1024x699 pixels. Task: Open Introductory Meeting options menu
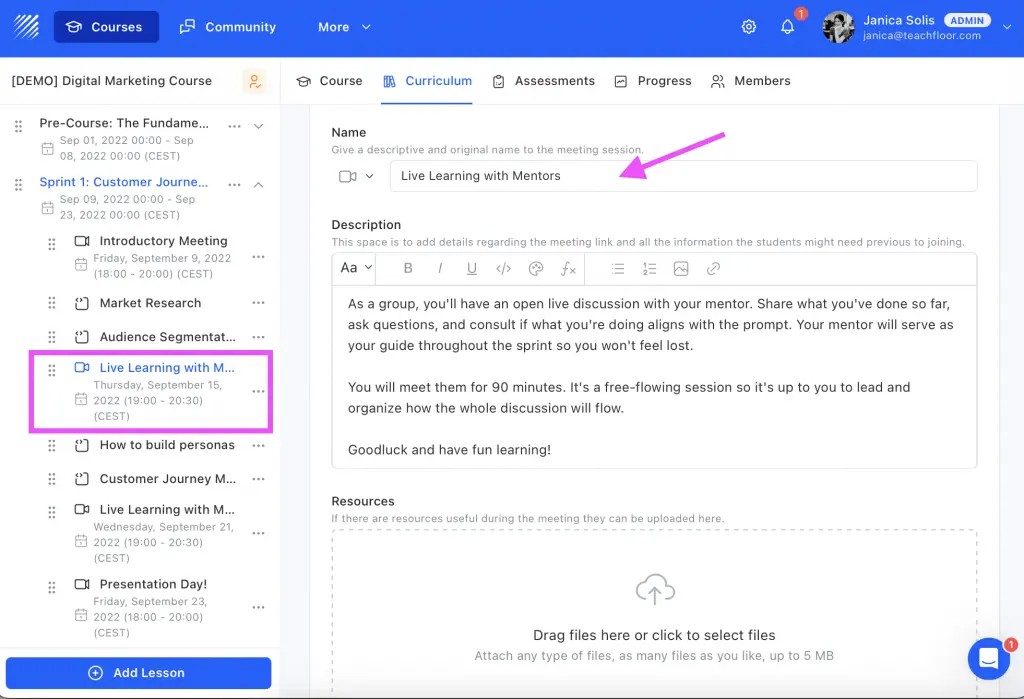click(259, 257)
